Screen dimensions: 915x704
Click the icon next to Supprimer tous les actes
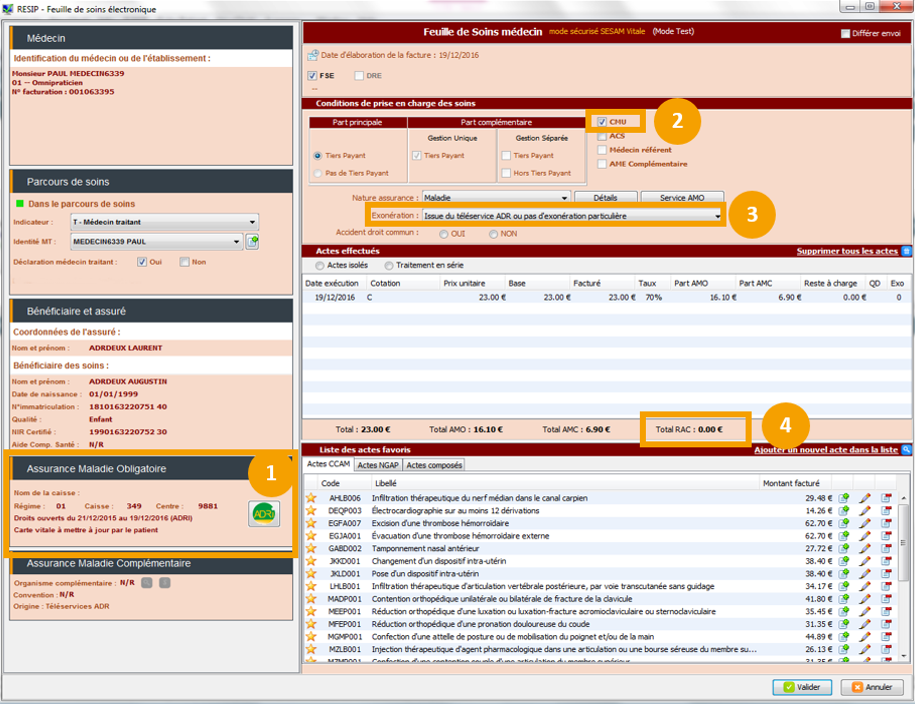[x=906, y=251]
